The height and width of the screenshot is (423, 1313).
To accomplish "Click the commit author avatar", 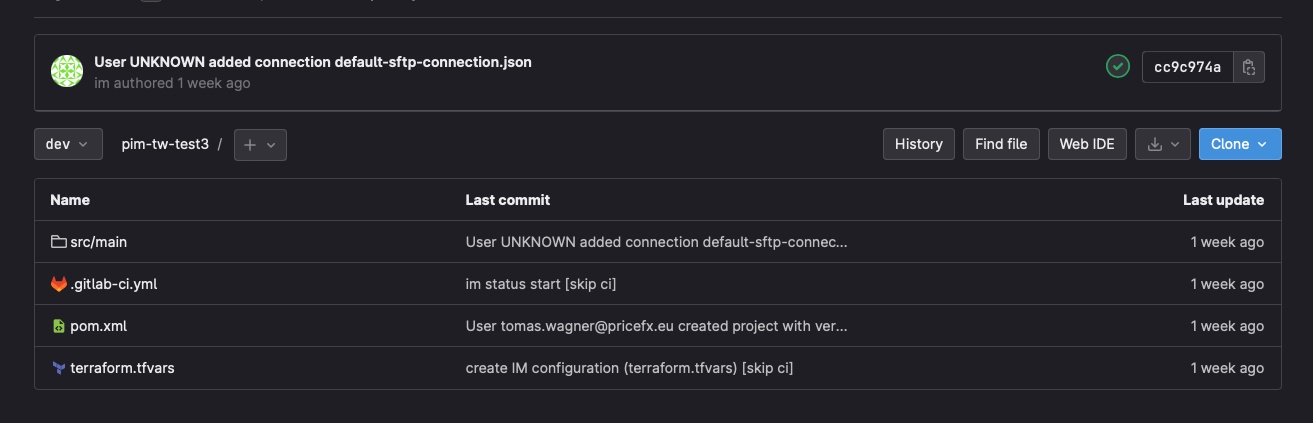I will pyautogui.click(x=67, y=71).
